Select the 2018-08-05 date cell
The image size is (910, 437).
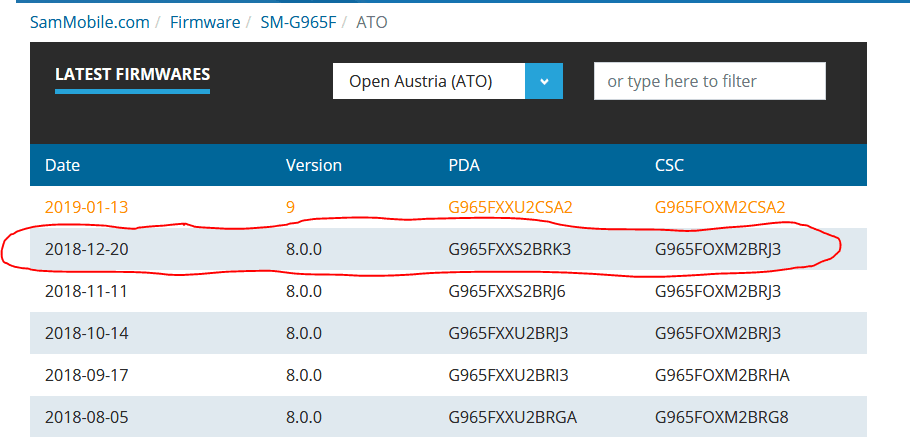86,417
